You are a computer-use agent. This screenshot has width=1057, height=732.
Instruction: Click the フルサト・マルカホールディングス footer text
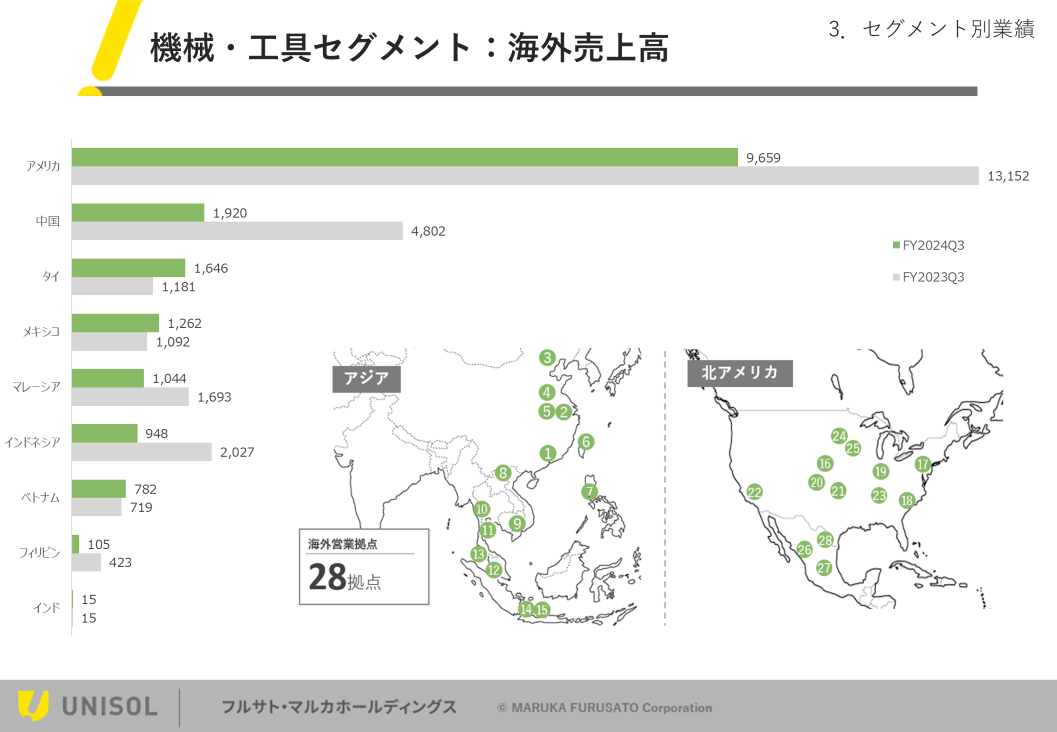[338, 707]
